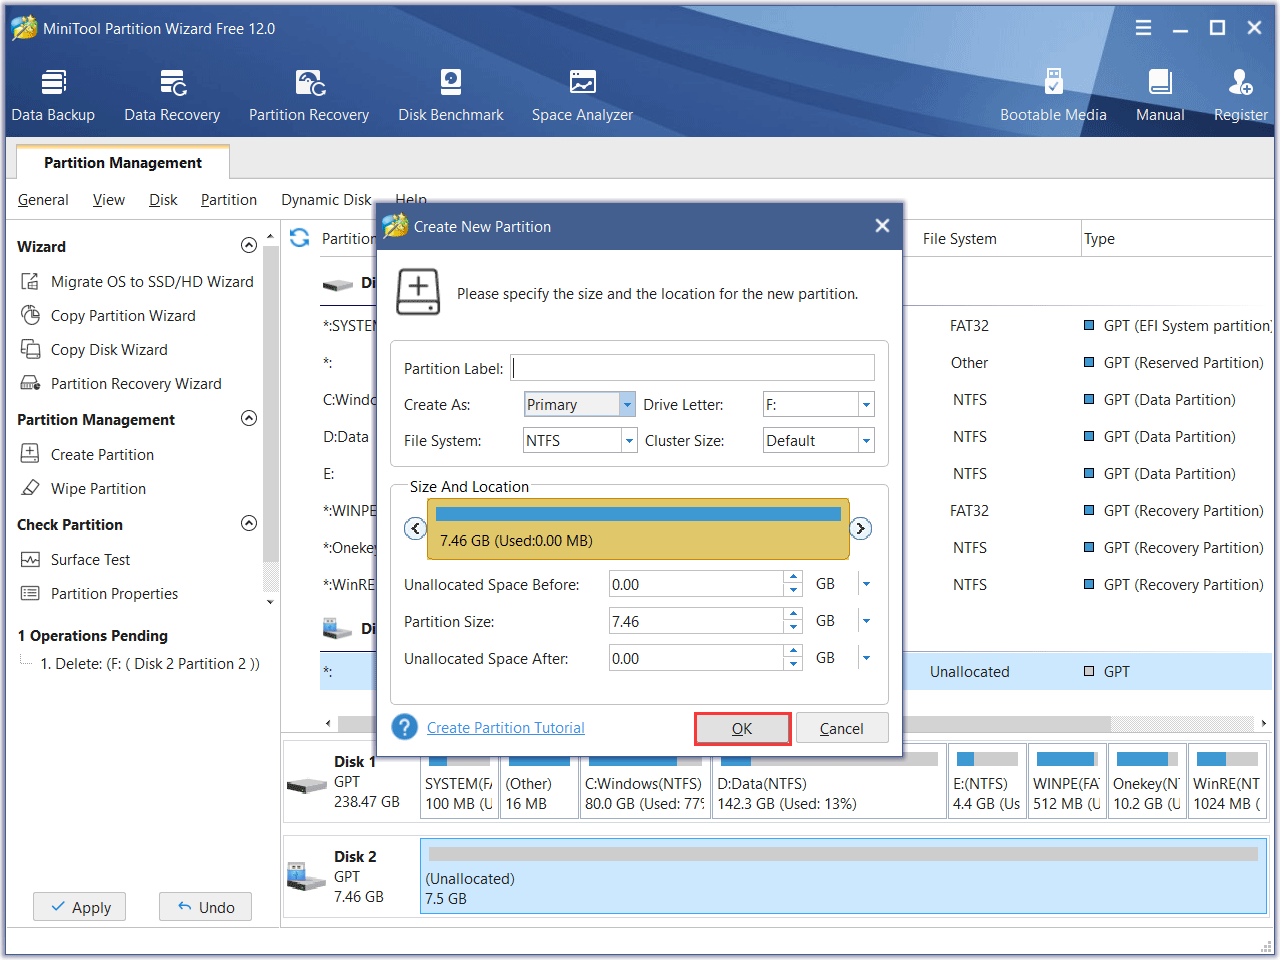Click the refresh icon beside the Partition column
The height and width of the screenshot is (960, 1280).
point(299,238)
